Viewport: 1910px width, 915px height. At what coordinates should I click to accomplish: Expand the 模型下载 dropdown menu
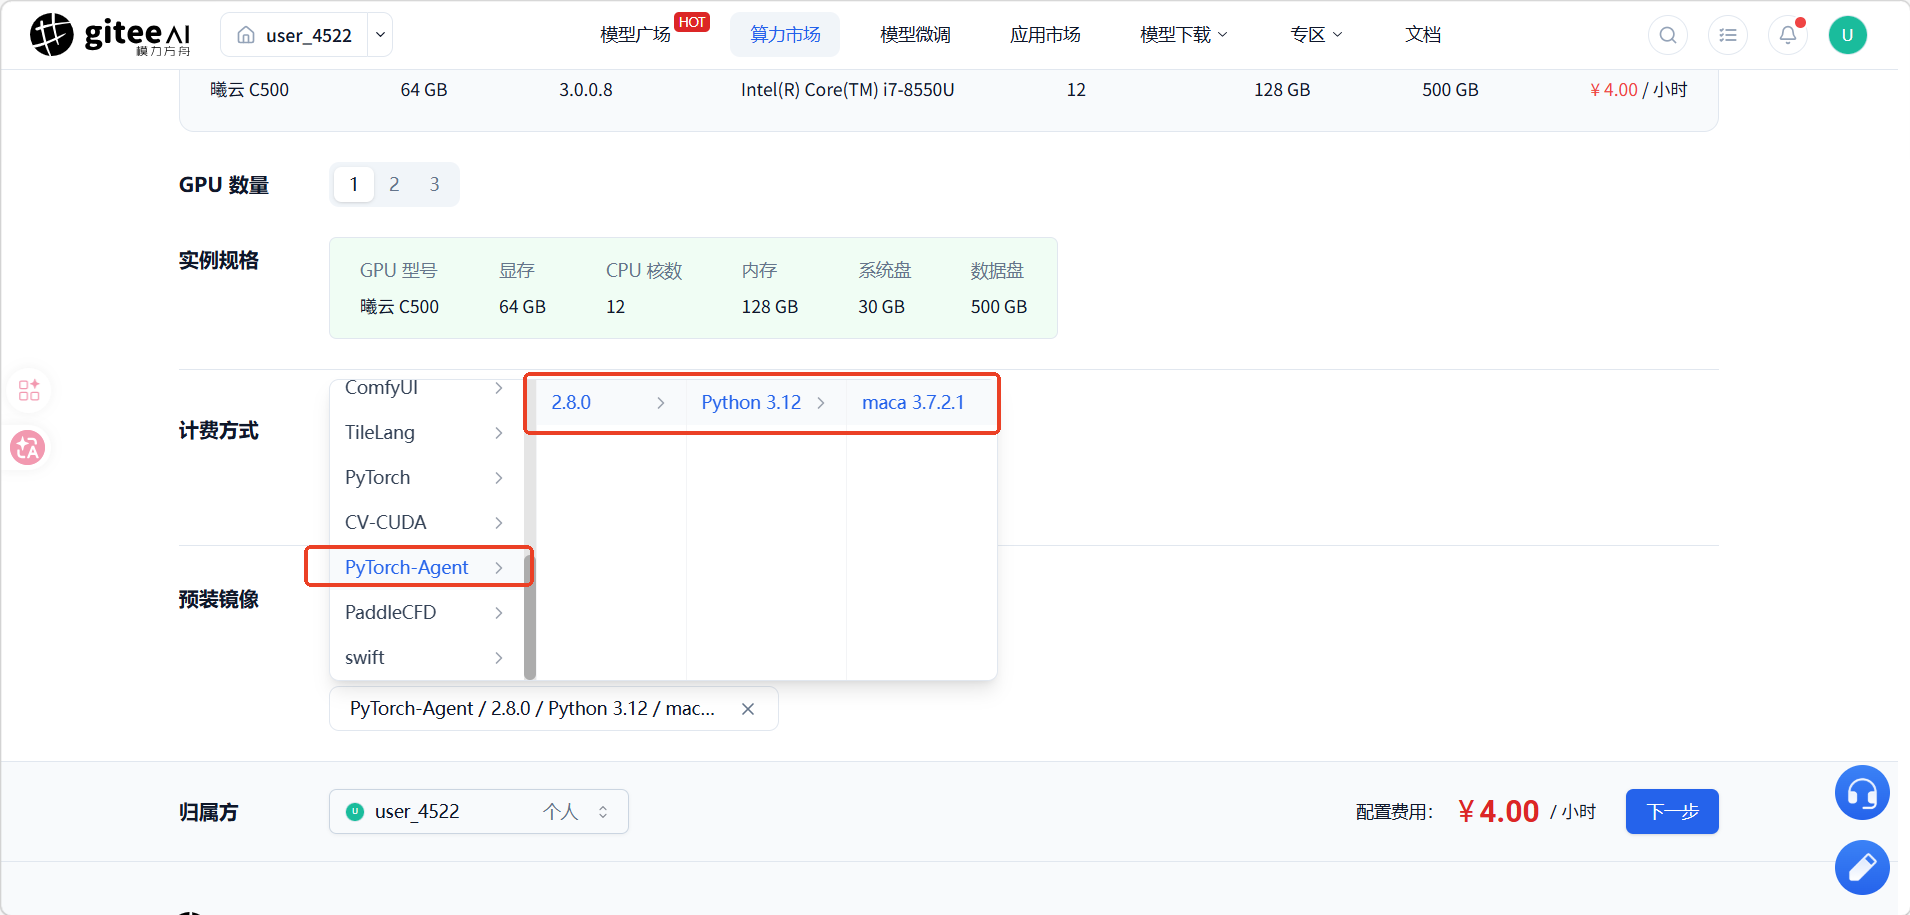click(x=1184, y=35)
